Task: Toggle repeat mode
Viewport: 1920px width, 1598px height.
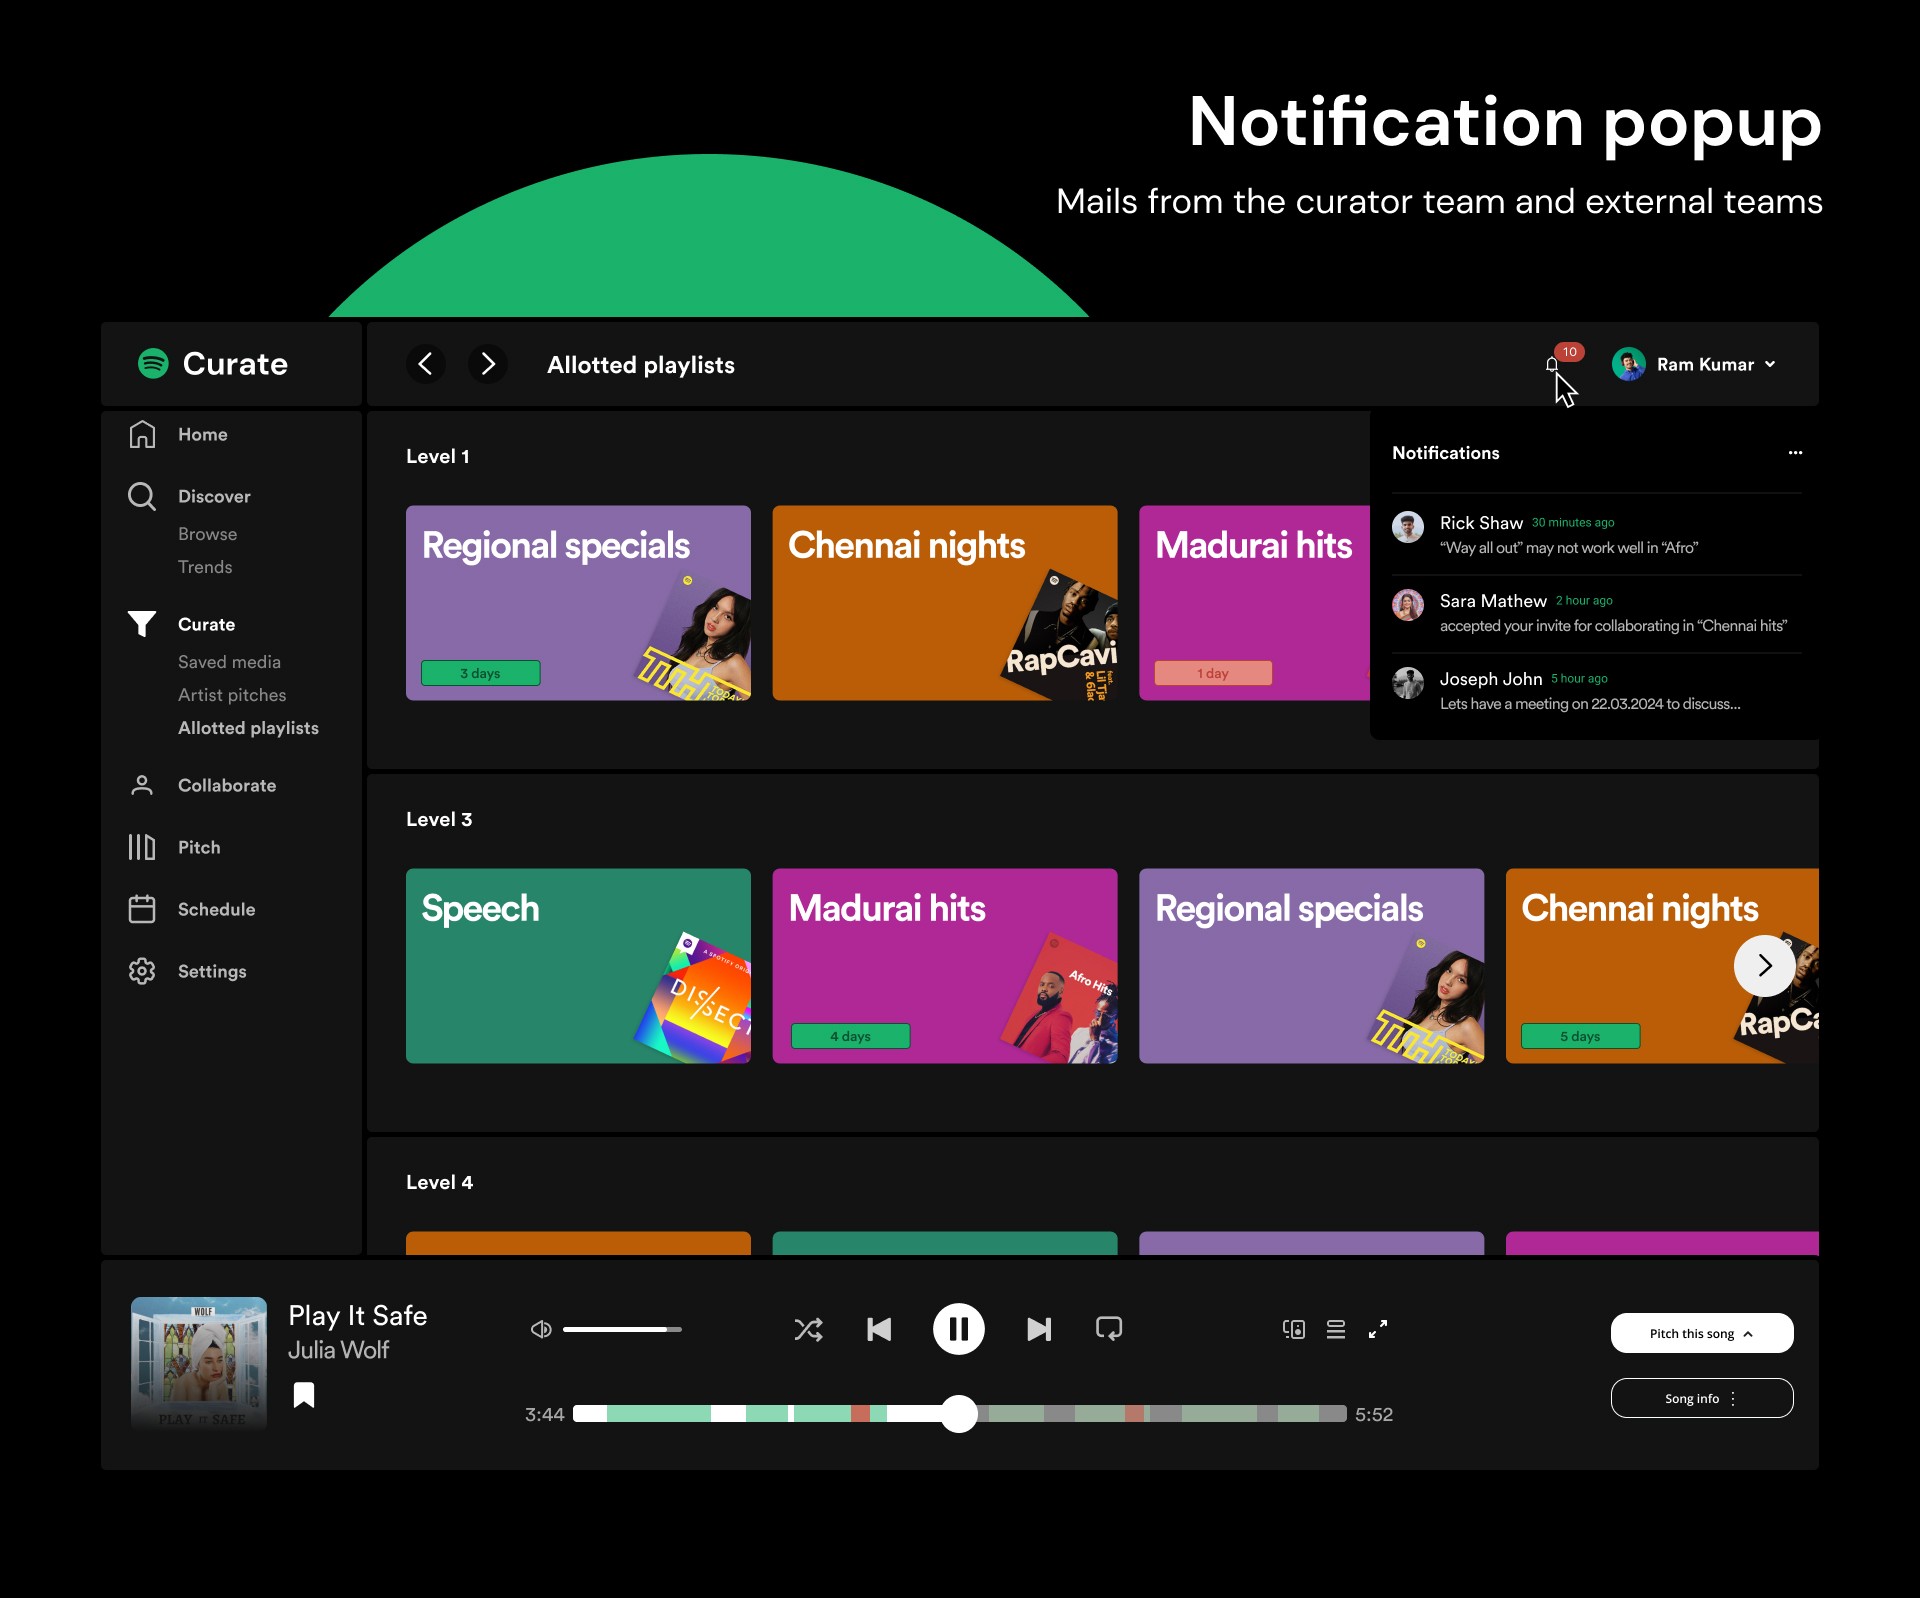Action: (x=1109, y=1329)
